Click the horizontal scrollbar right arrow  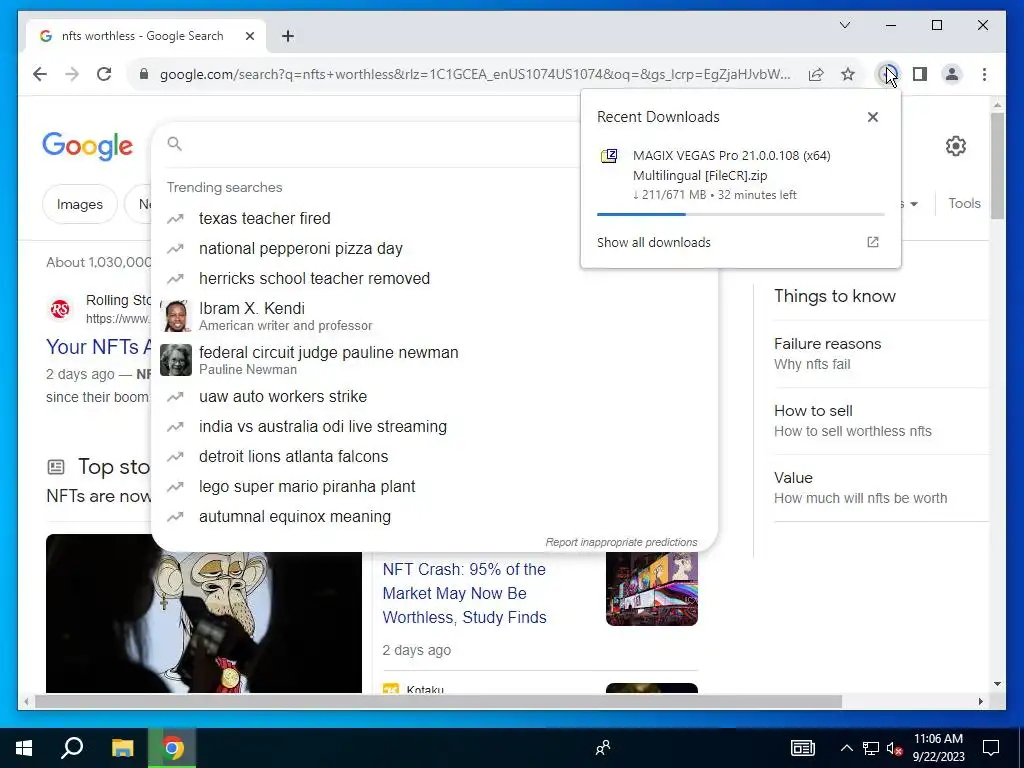[980, 701]
